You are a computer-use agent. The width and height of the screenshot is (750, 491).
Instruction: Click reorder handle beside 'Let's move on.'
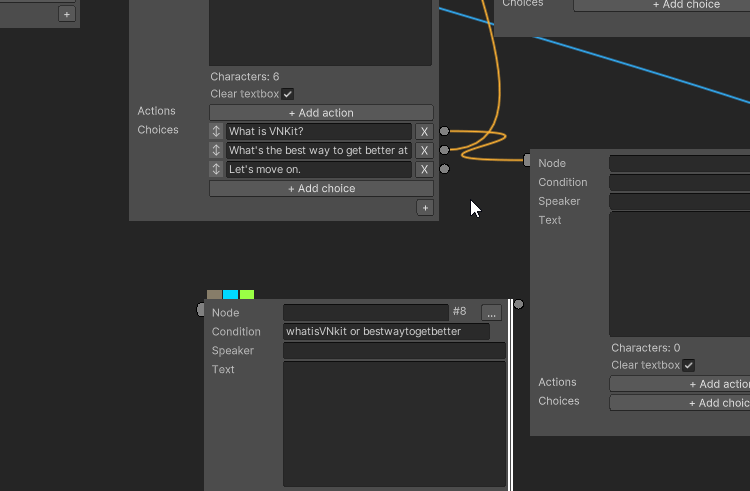[x=216, y=170]
